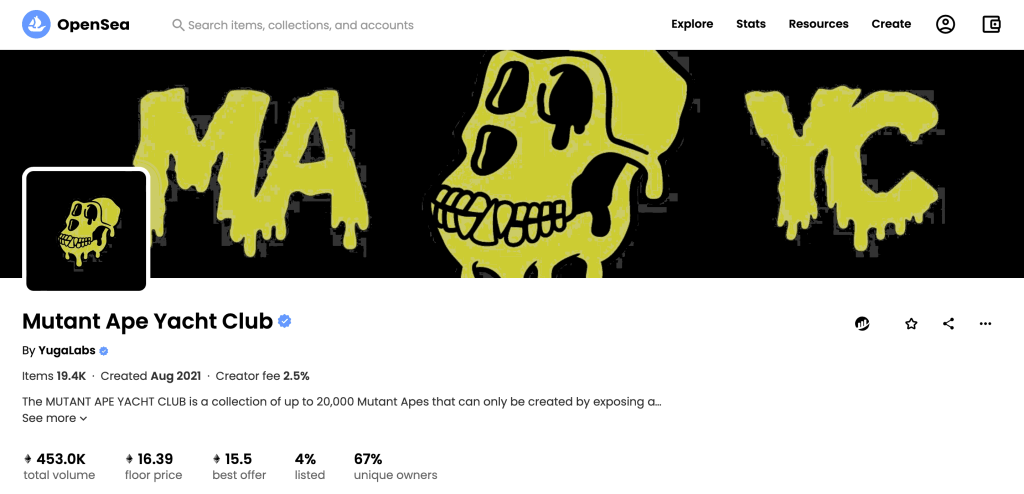Open the account profile icon
Image resolution: width=1024 pixels, height=494 pixels.
click(945, 24)
